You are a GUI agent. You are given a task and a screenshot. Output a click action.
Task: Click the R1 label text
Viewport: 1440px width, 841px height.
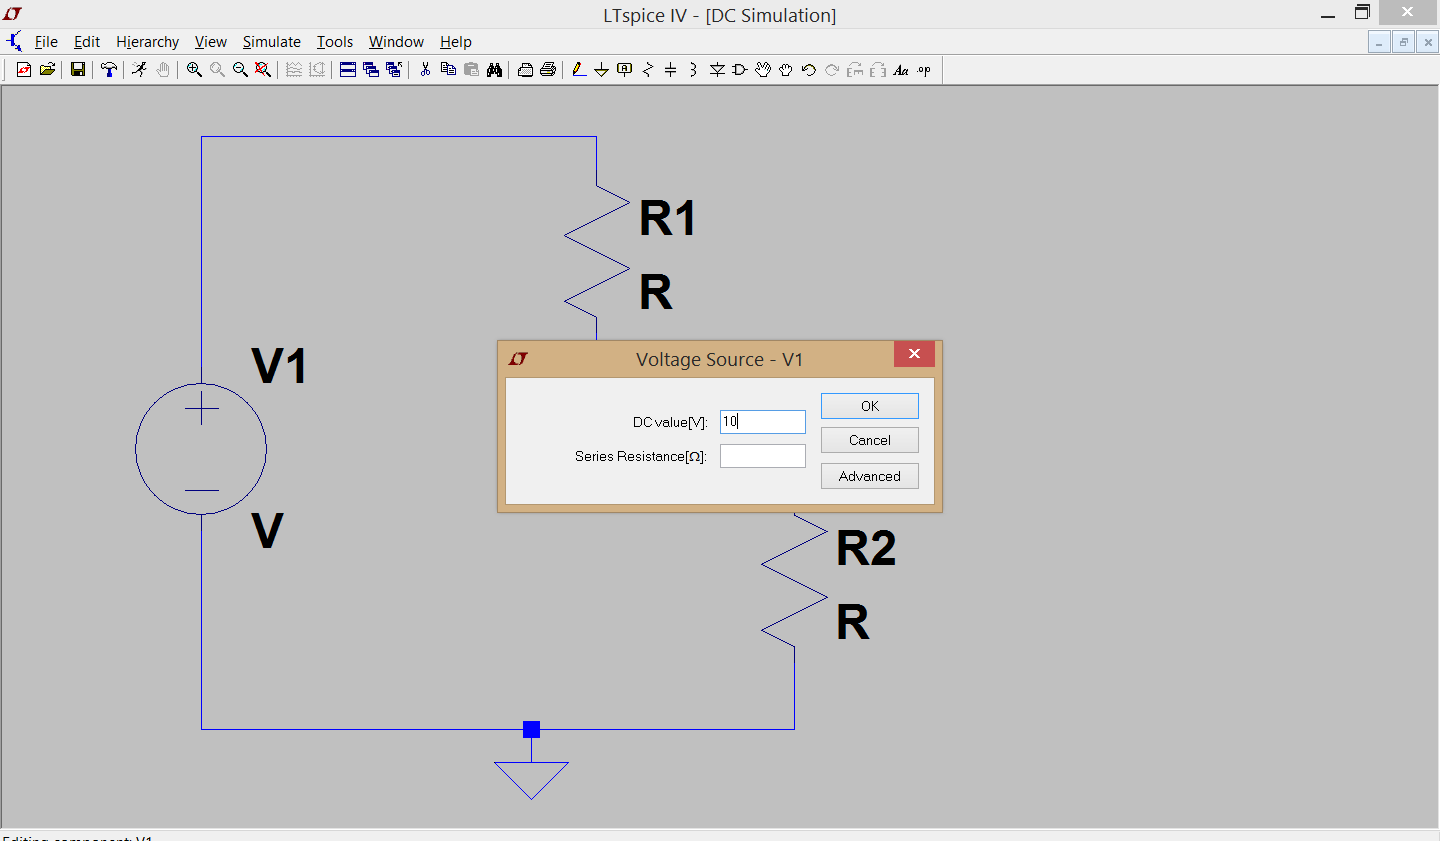pyautogui.click(x=667, y=218)
